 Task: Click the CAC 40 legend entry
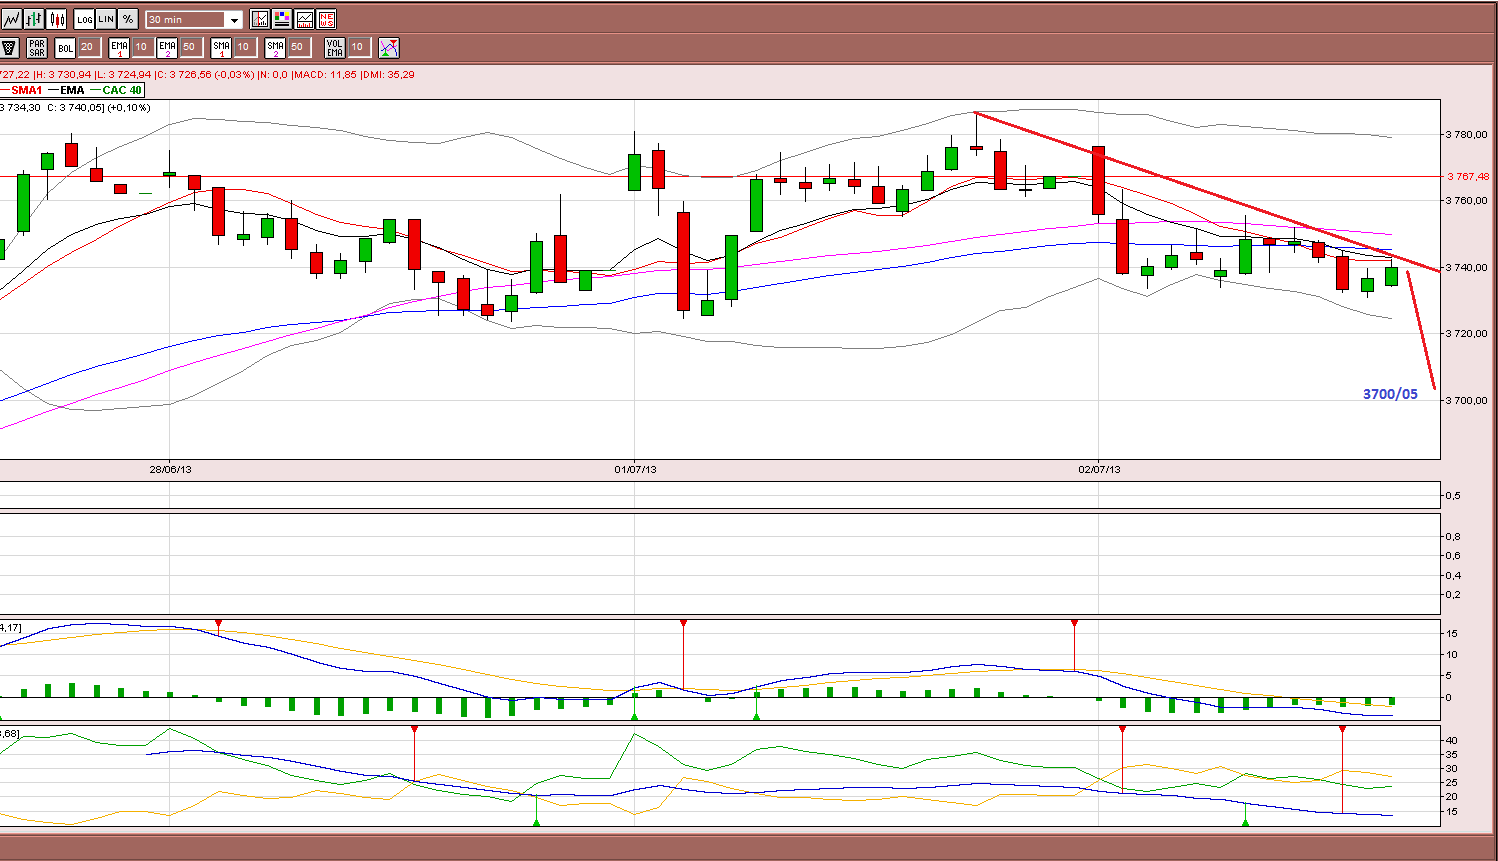tap(116, 90)
